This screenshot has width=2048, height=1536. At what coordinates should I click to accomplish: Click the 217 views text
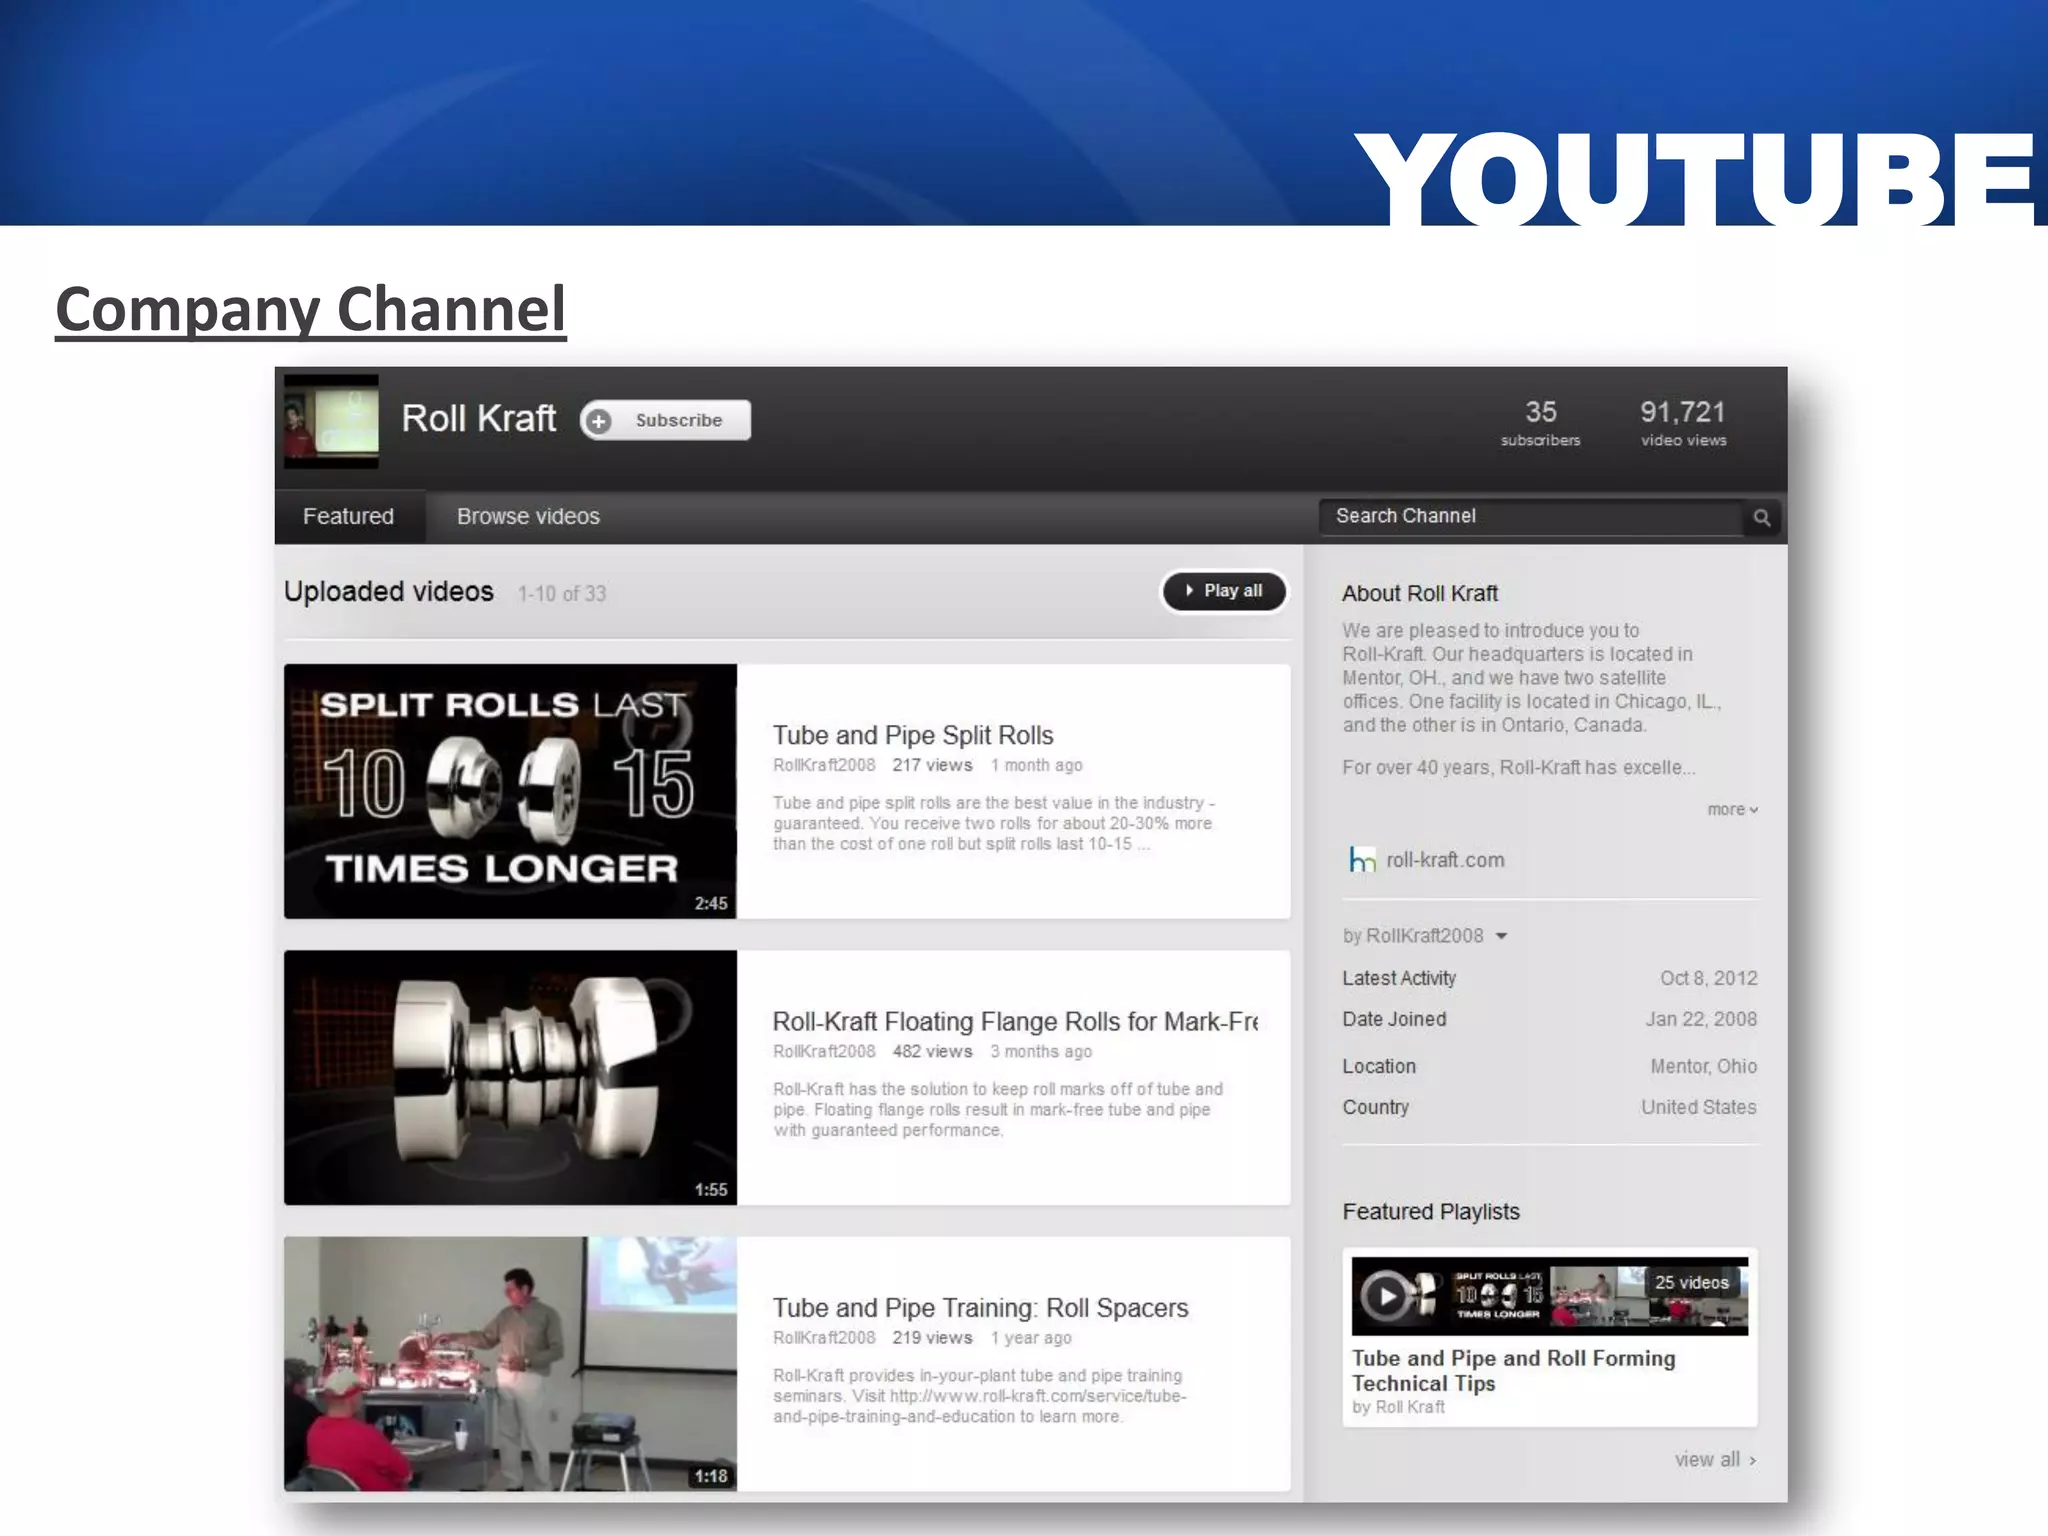click(932, 765)
